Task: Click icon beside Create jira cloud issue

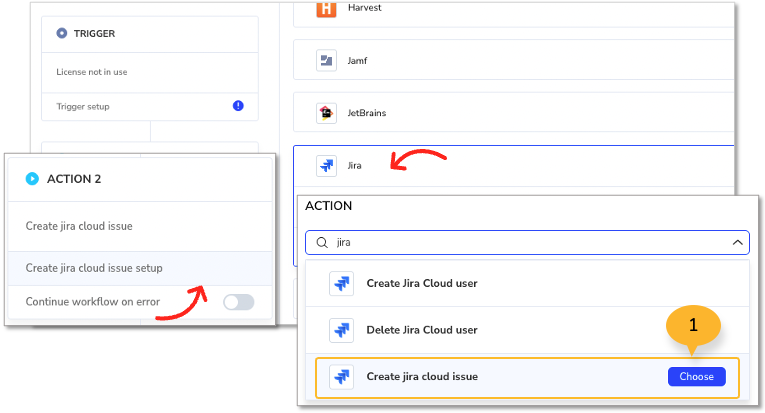Action: pos(342,377)
